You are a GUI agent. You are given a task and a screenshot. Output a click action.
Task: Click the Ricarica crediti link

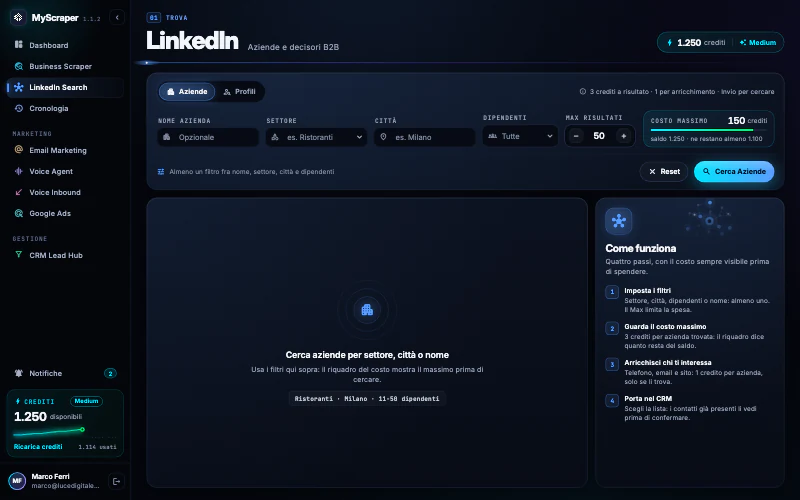click(38, 446)
